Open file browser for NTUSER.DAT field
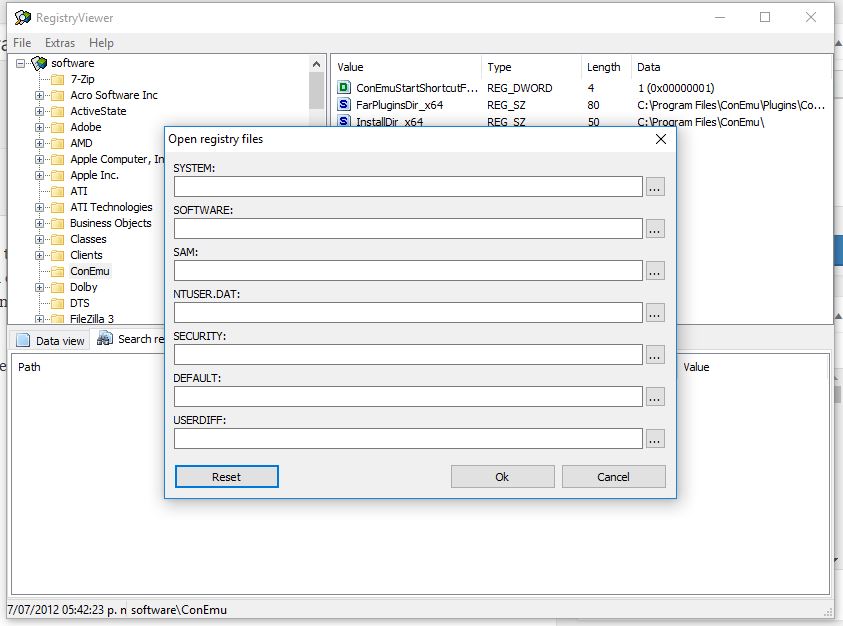The width and height of the screenshot is (843, 626). click(x=655, y=313)
